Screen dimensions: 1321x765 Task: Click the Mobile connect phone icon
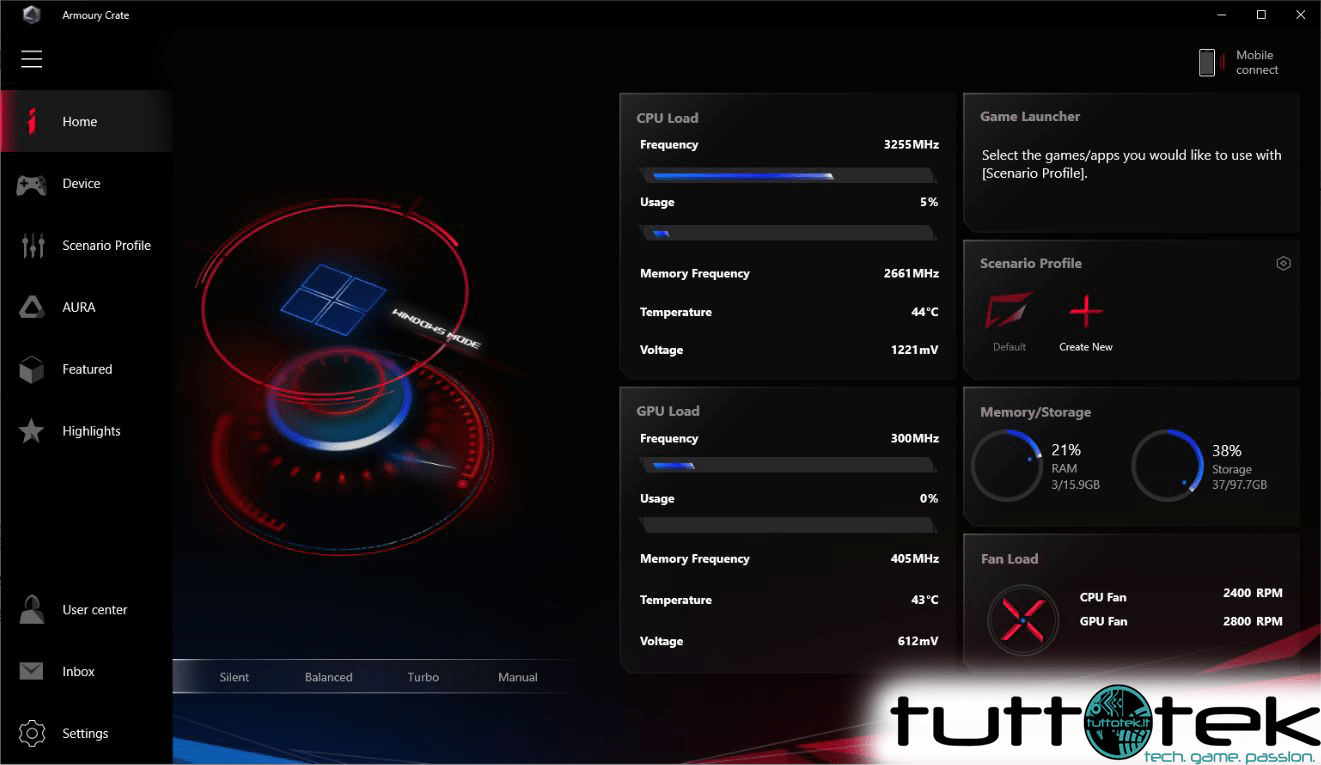(1207, 63)
